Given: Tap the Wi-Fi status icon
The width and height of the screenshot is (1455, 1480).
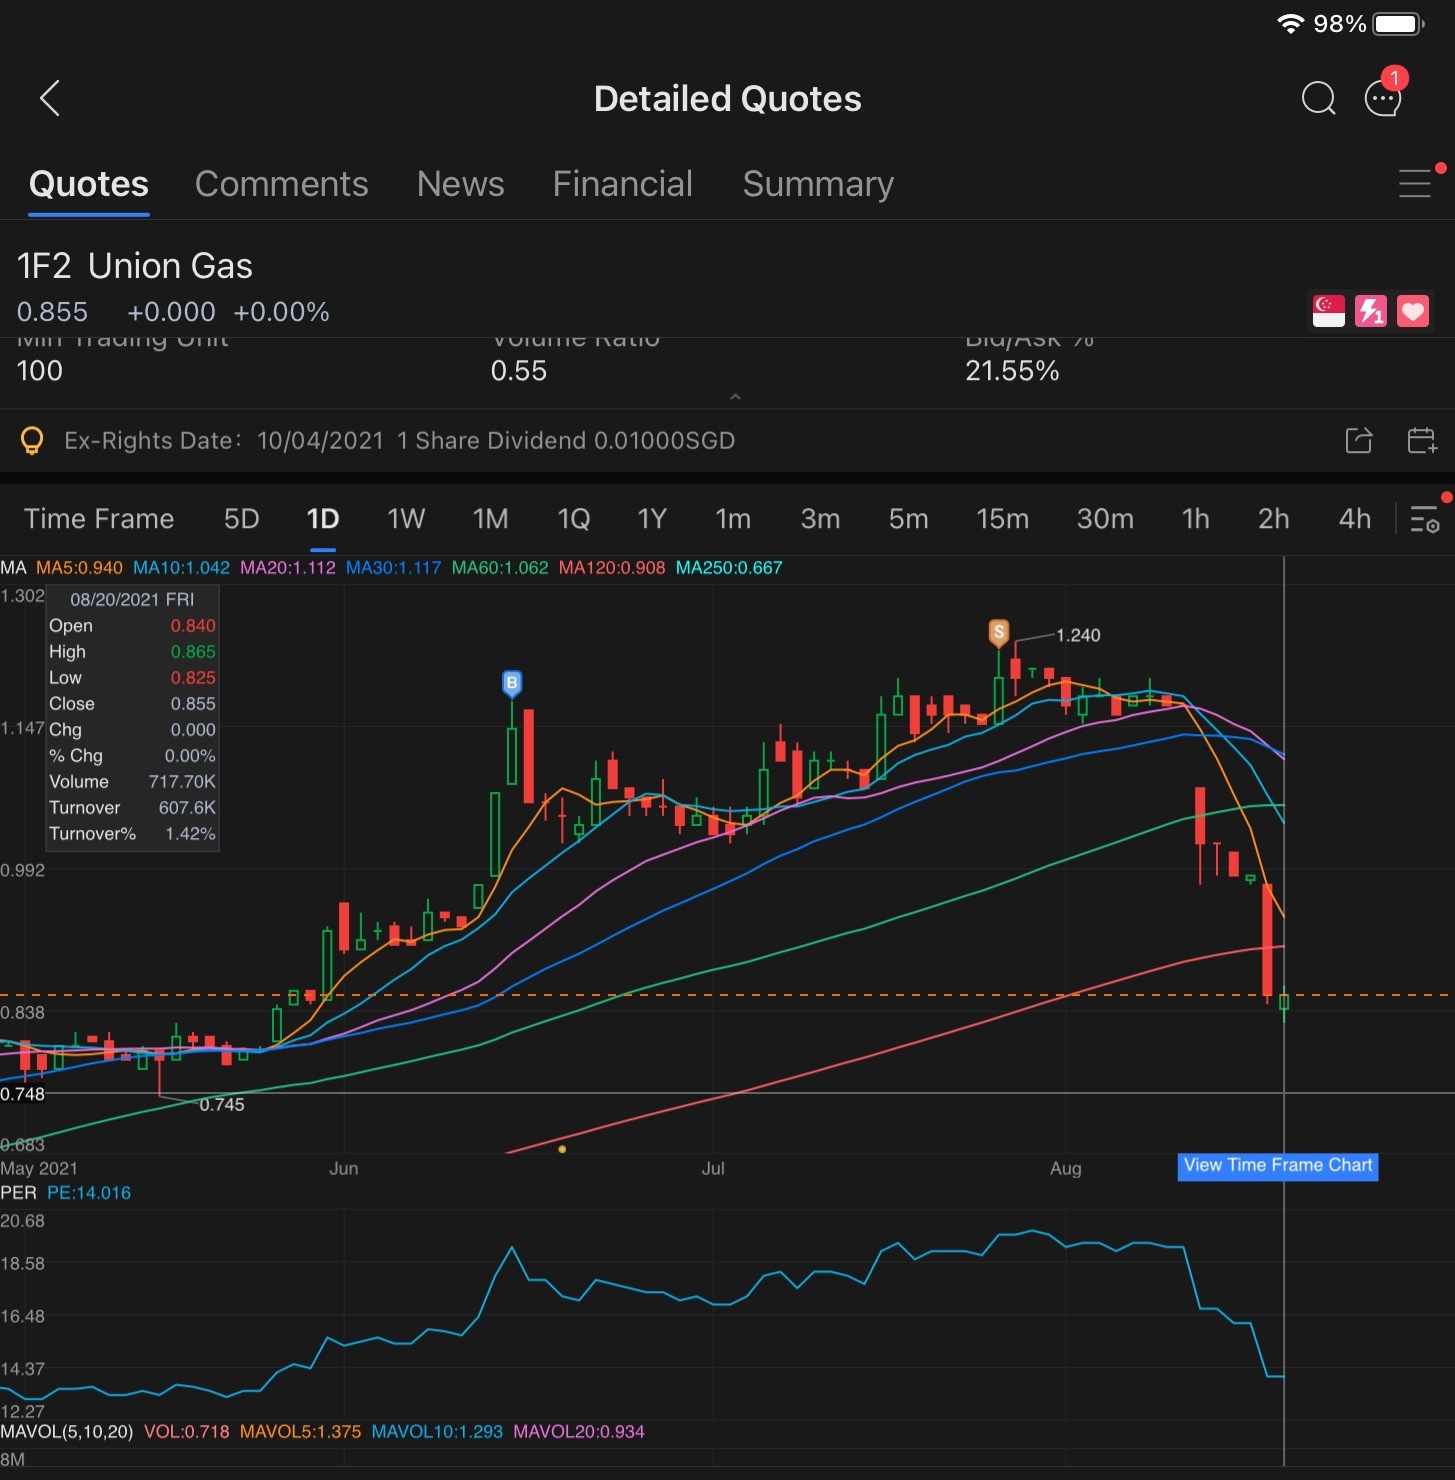Looking at the screenshot, I should [1291, 24].
